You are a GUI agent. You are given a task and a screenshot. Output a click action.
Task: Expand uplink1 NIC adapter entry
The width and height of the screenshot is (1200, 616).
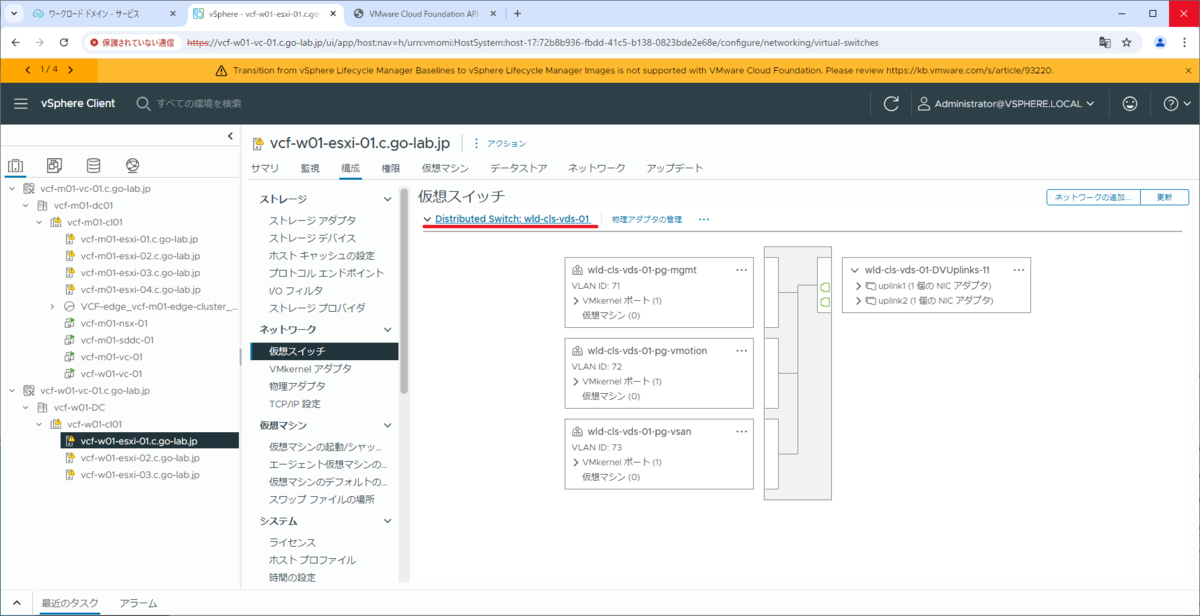858,286
